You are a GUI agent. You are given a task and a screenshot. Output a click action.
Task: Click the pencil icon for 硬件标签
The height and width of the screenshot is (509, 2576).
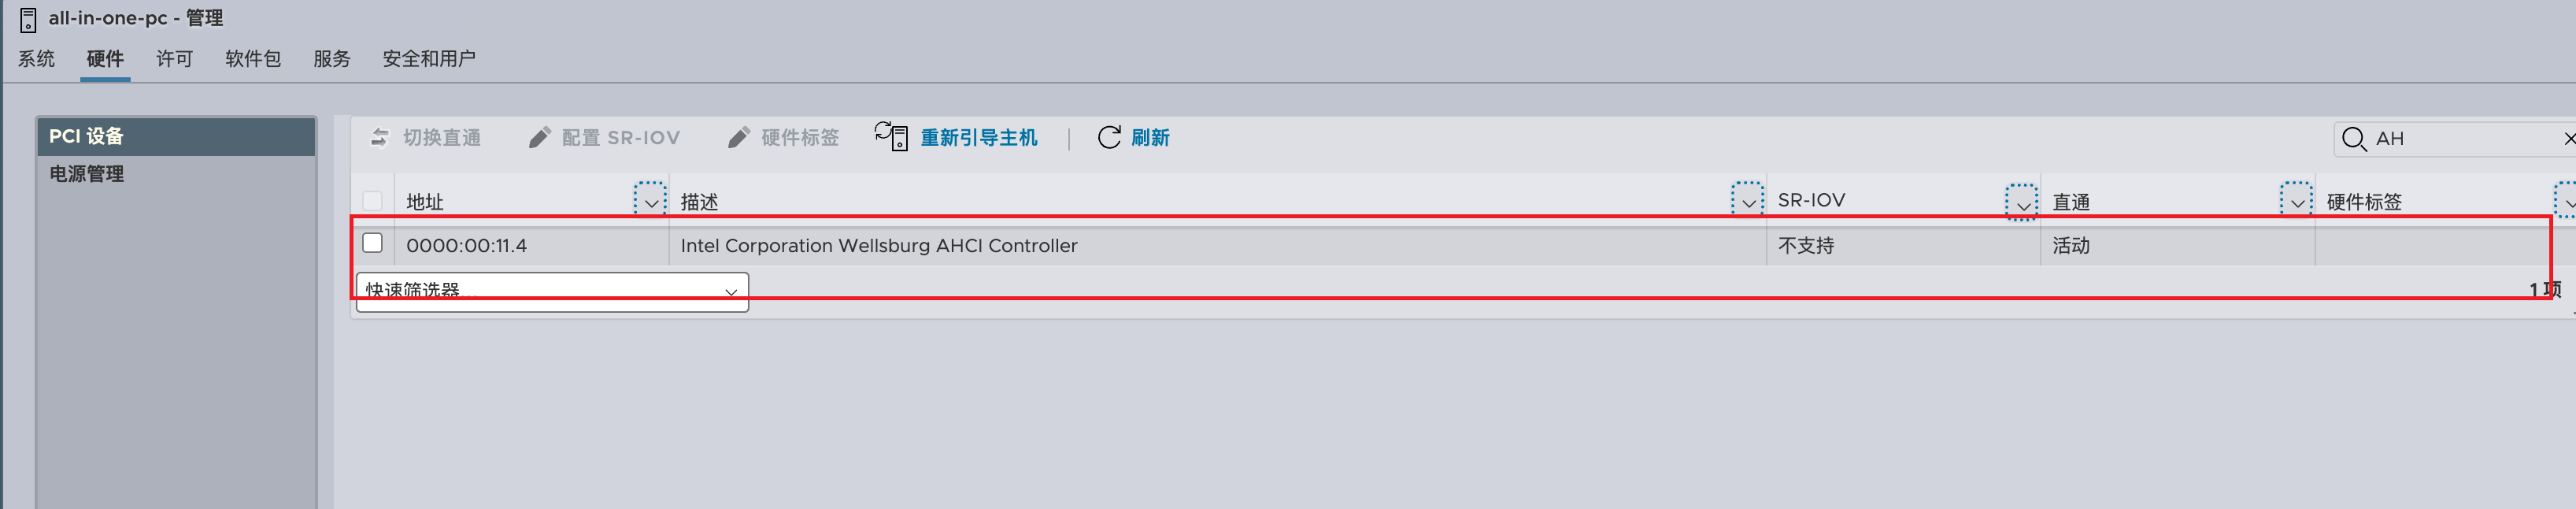tap(738, 137)
